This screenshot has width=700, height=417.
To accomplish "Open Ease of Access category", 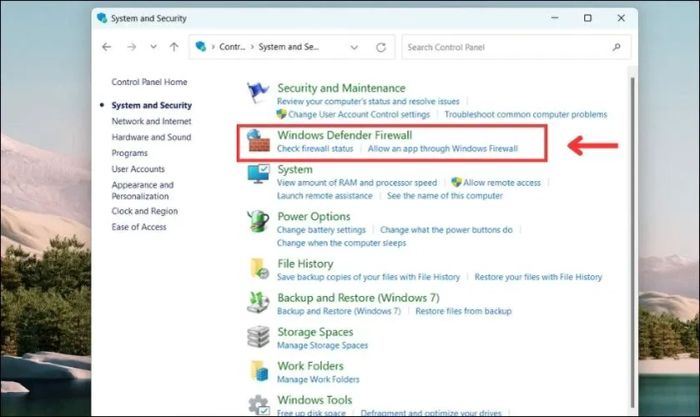I will [139, 227].
